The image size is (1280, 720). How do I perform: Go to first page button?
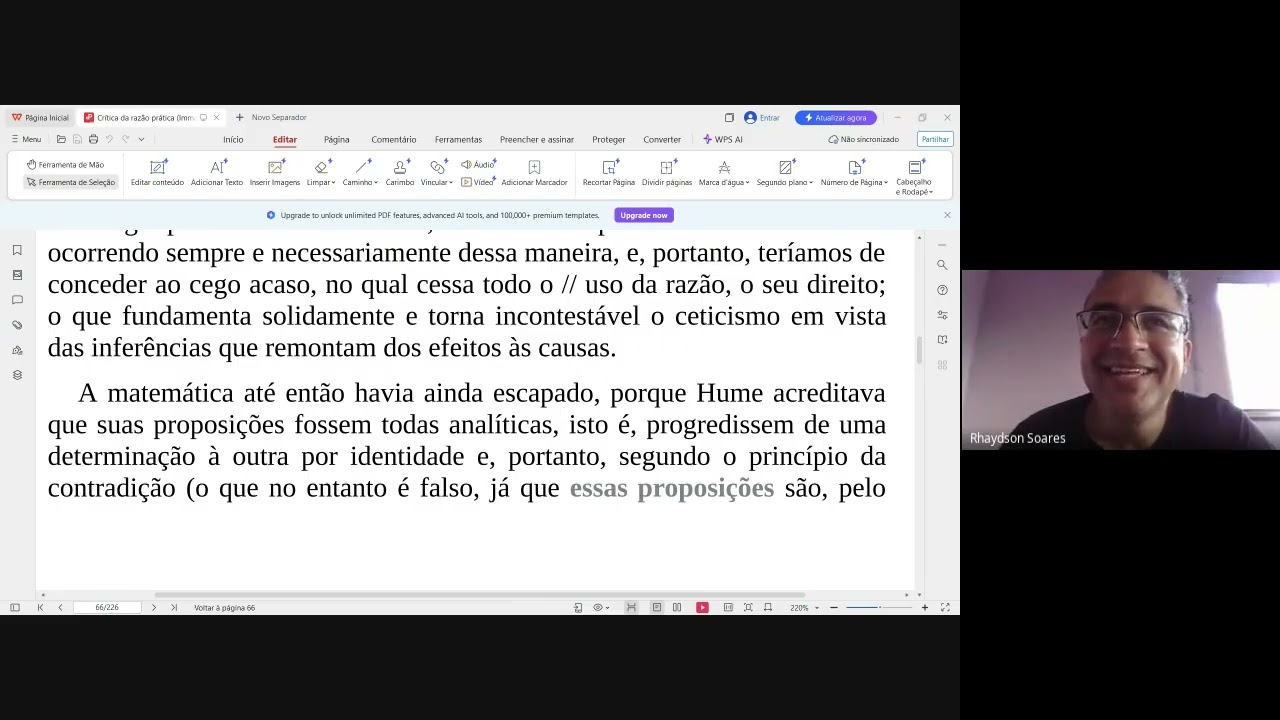pos(40,607)
